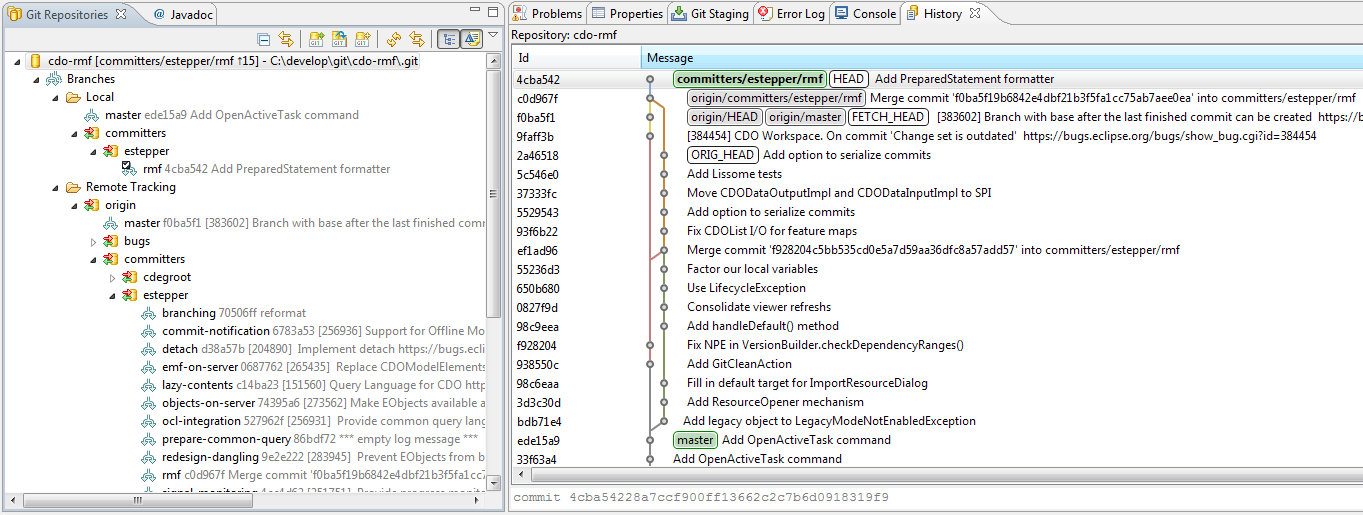Click Add Existing Git Repository icon
1363x515 pixels.
pos(316,40)
